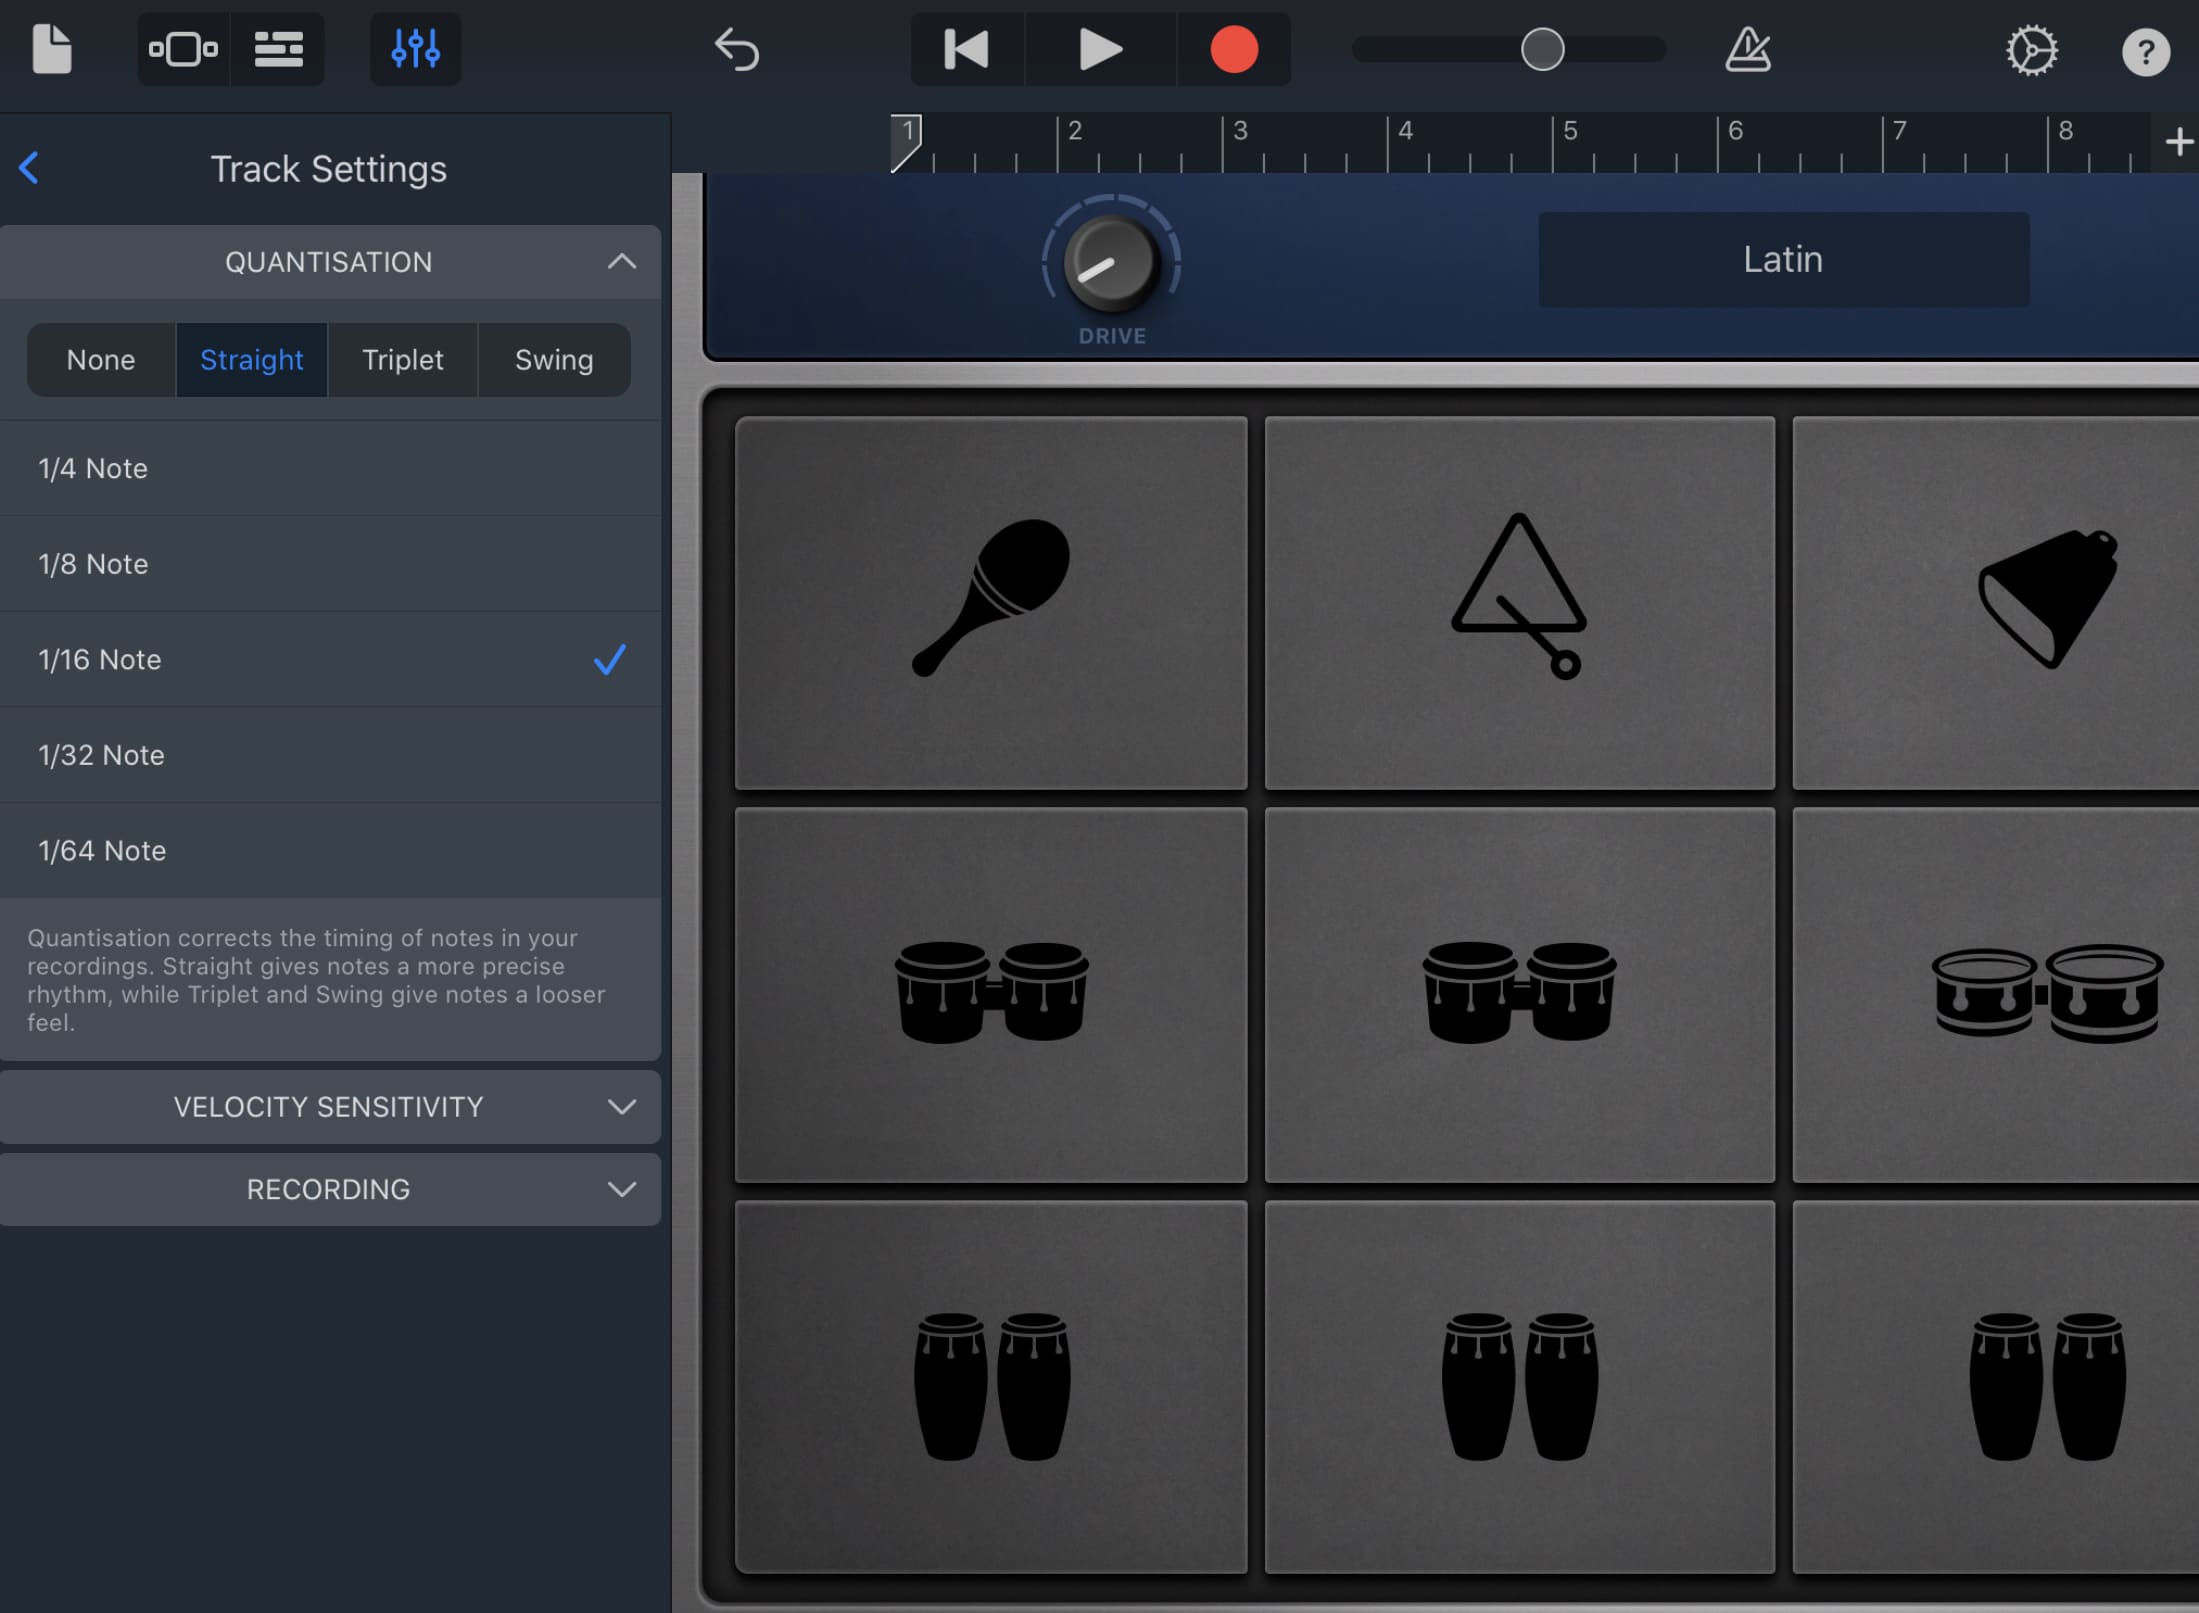Select Swing quantisation
Screen dimensions: 2199x1613
tap(554, 359)
